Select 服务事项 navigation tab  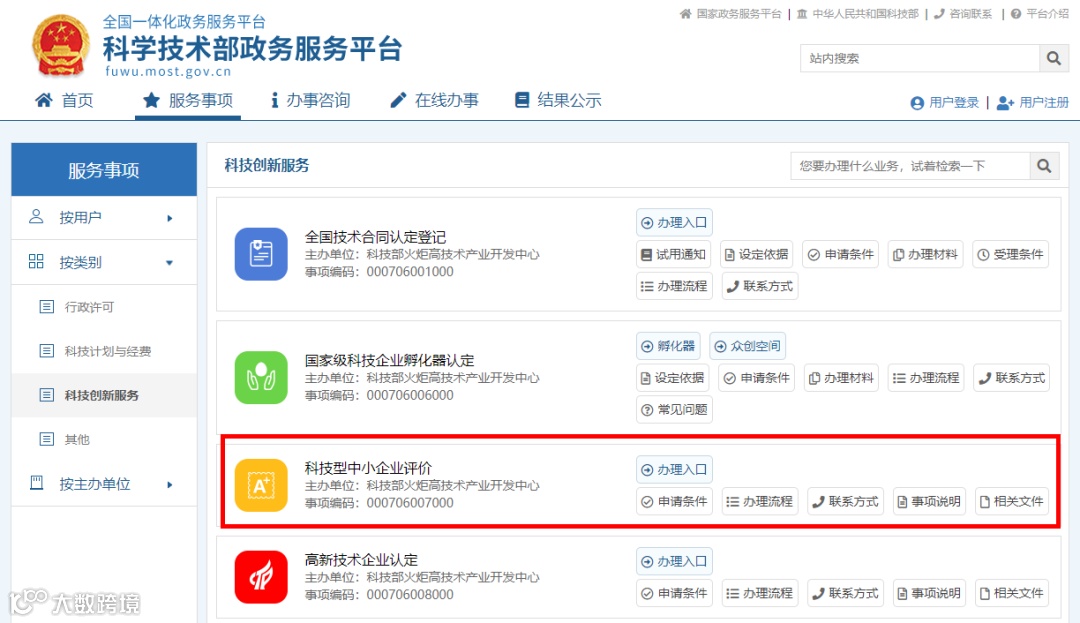pyautogui.click(x=188, y=101)
